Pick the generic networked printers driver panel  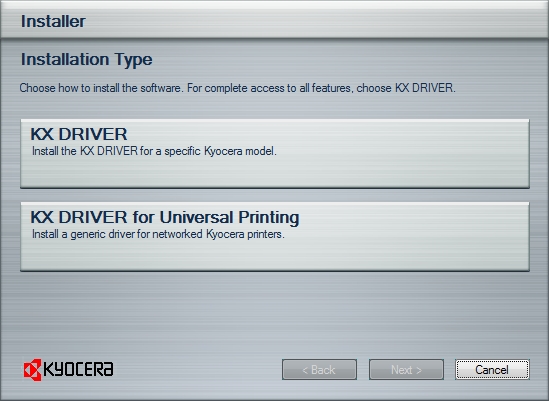coord(275,236)
